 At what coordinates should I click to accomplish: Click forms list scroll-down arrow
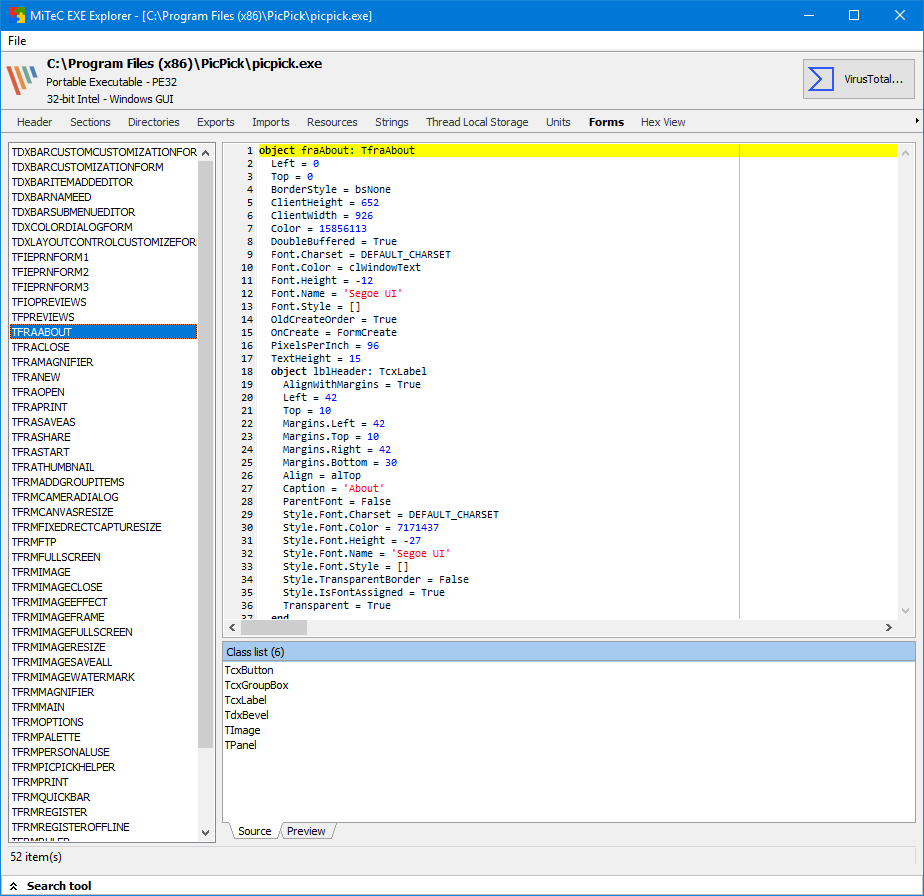click(x=205, y=833)
